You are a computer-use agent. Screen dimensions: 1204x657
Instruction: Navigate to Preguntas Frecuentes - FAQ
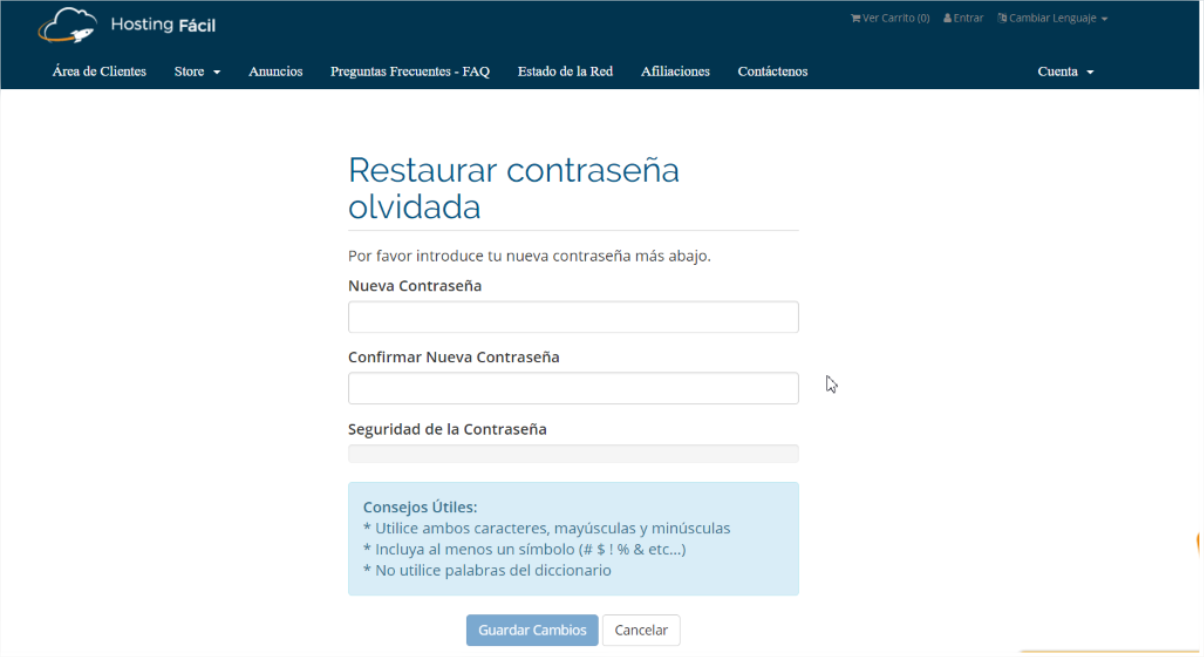point(410,71)
